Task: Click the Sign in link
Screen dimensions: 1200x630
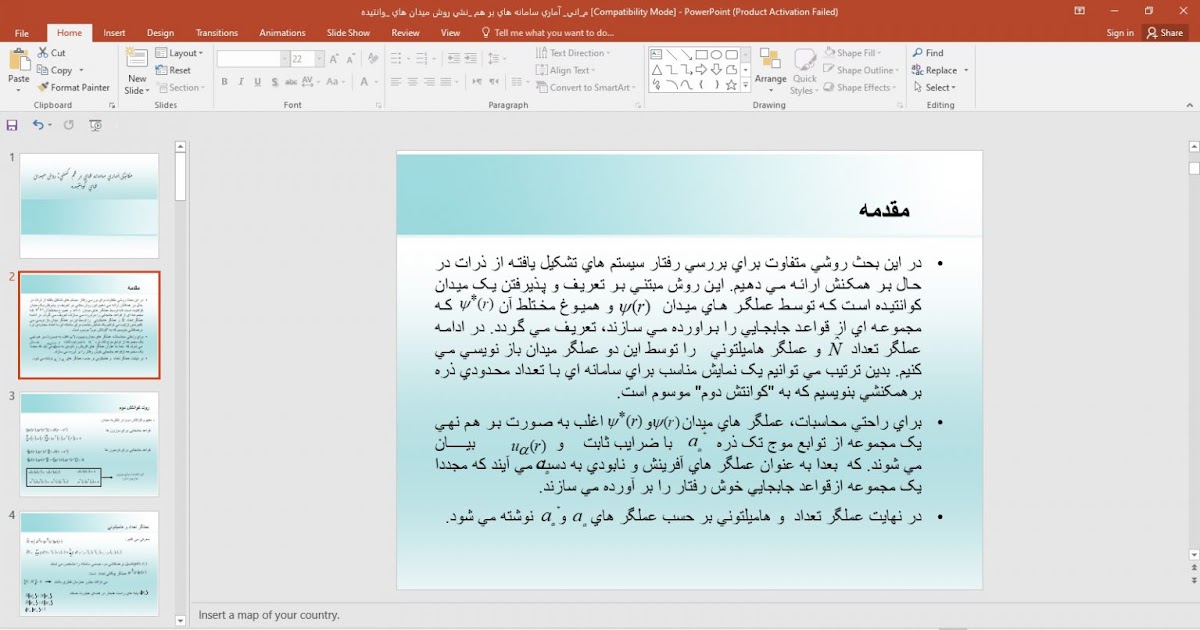Action: [1120, 33]
